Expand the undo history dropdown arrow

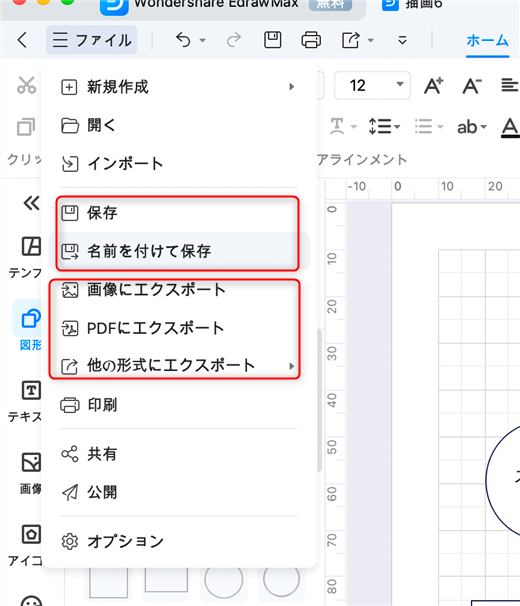(x=203, y=40)
